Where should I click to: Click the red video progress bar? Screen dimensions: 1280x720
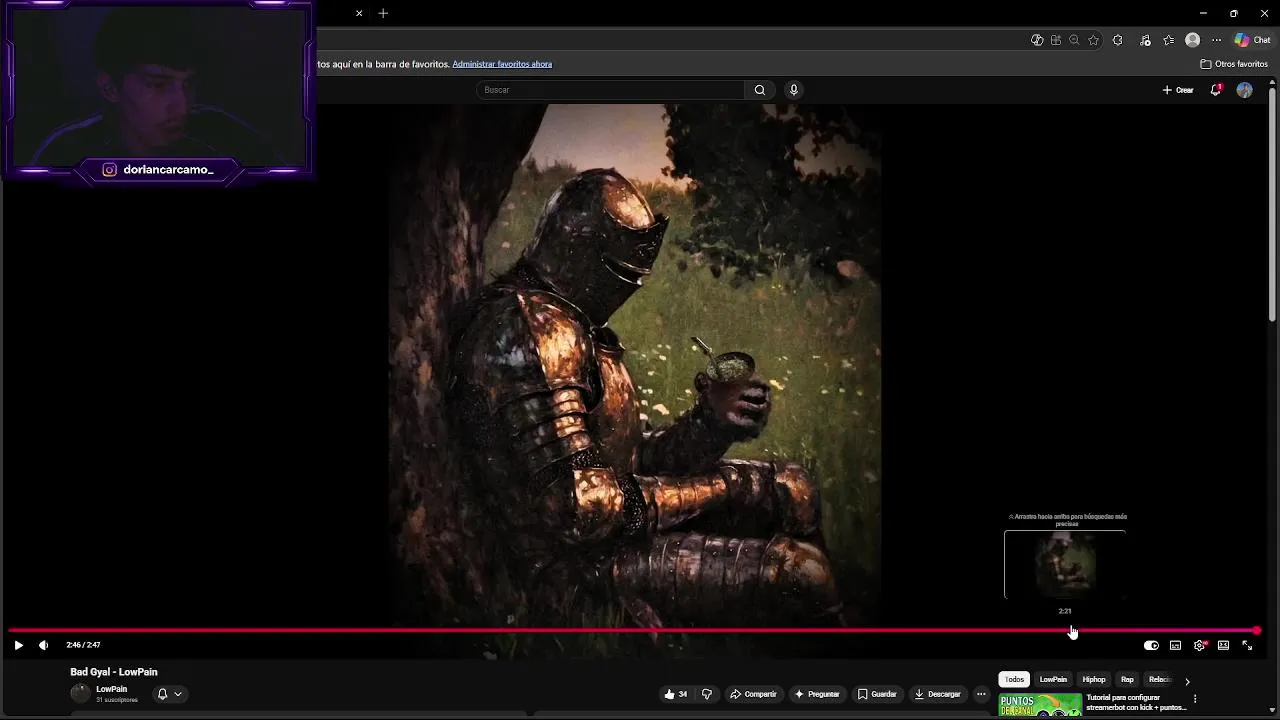click(x=632, y=631)
